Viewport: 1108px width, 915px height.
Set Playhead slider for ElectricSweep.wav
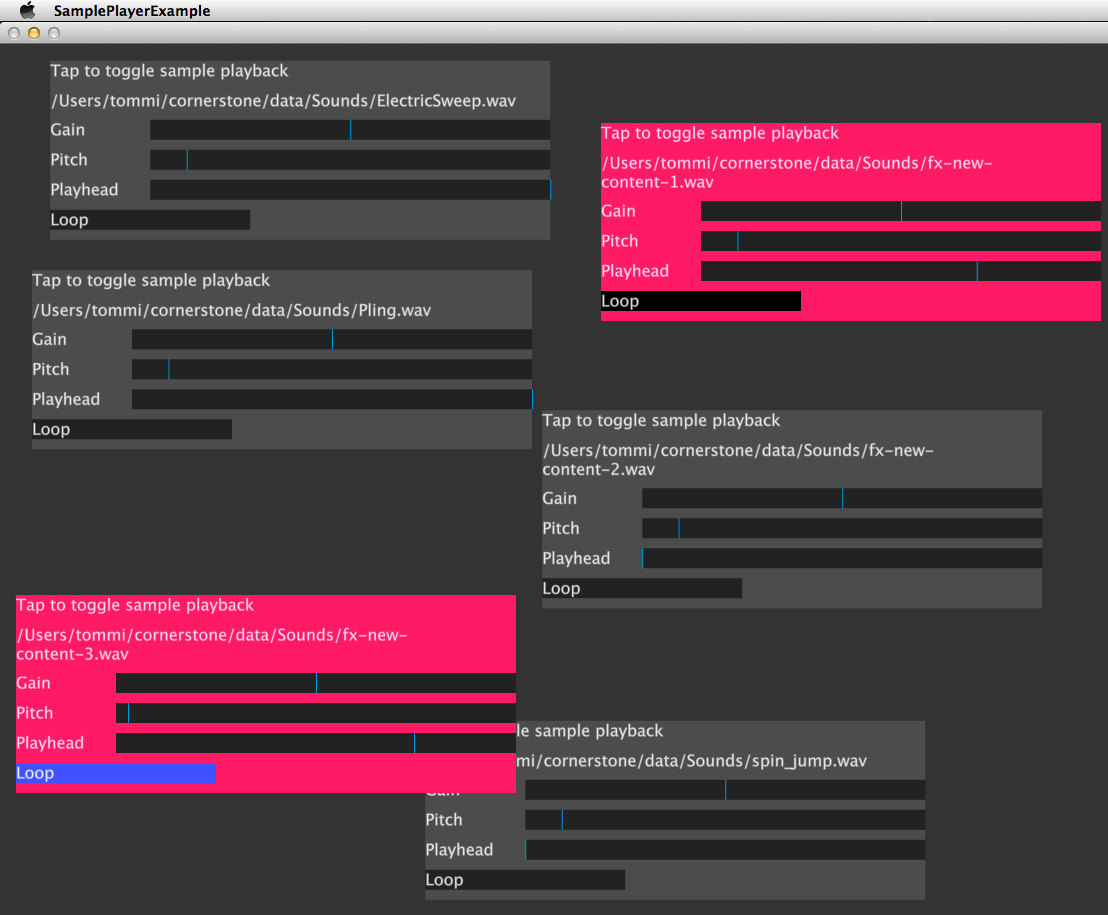point(350,189)
